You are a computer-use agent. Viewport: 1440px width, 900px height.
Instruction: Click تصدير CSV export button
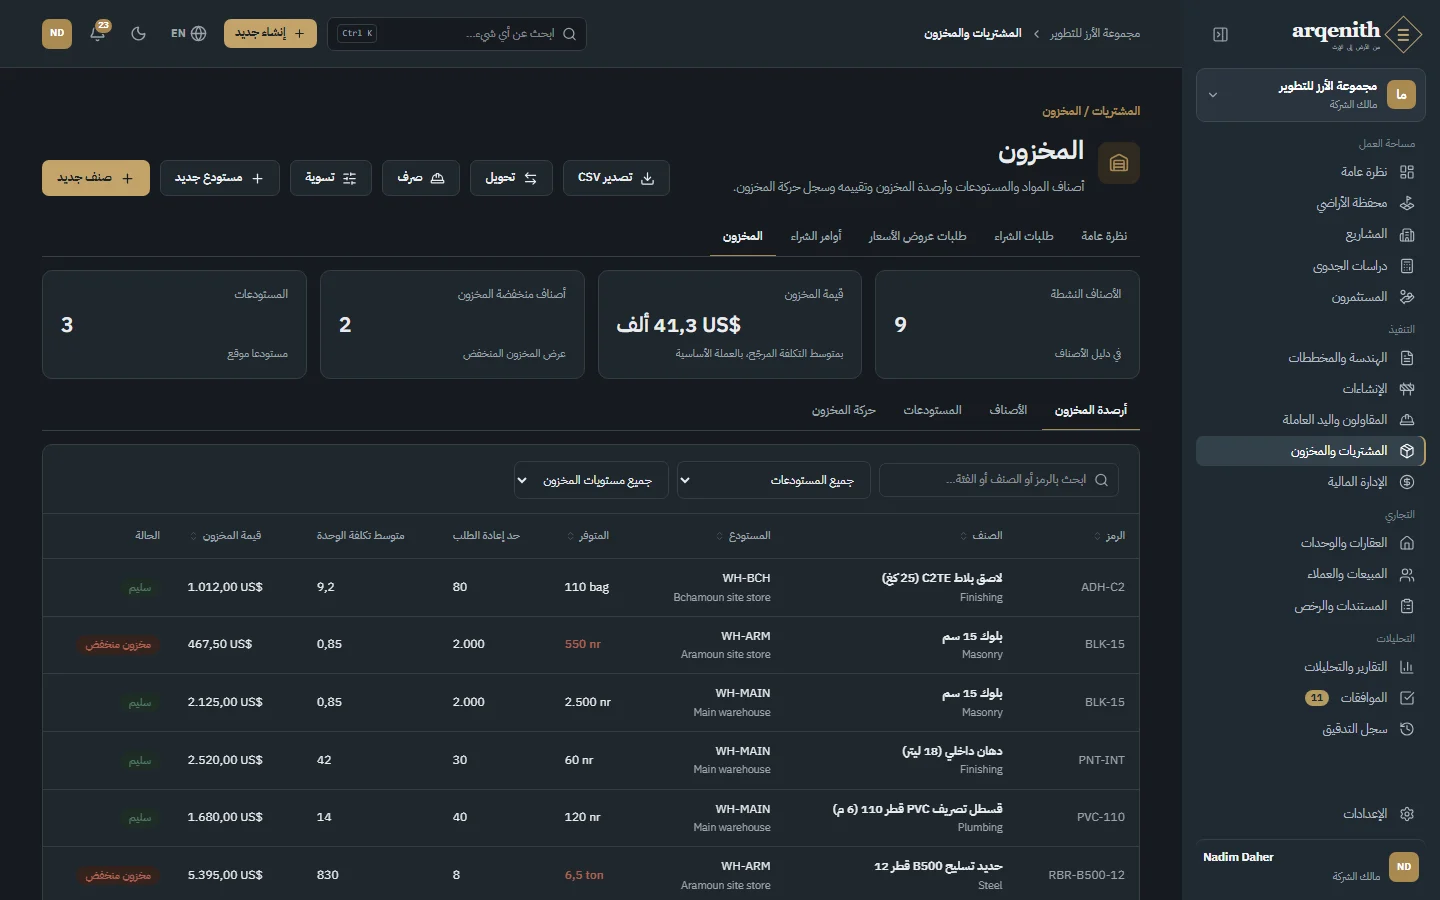[616, 178]
